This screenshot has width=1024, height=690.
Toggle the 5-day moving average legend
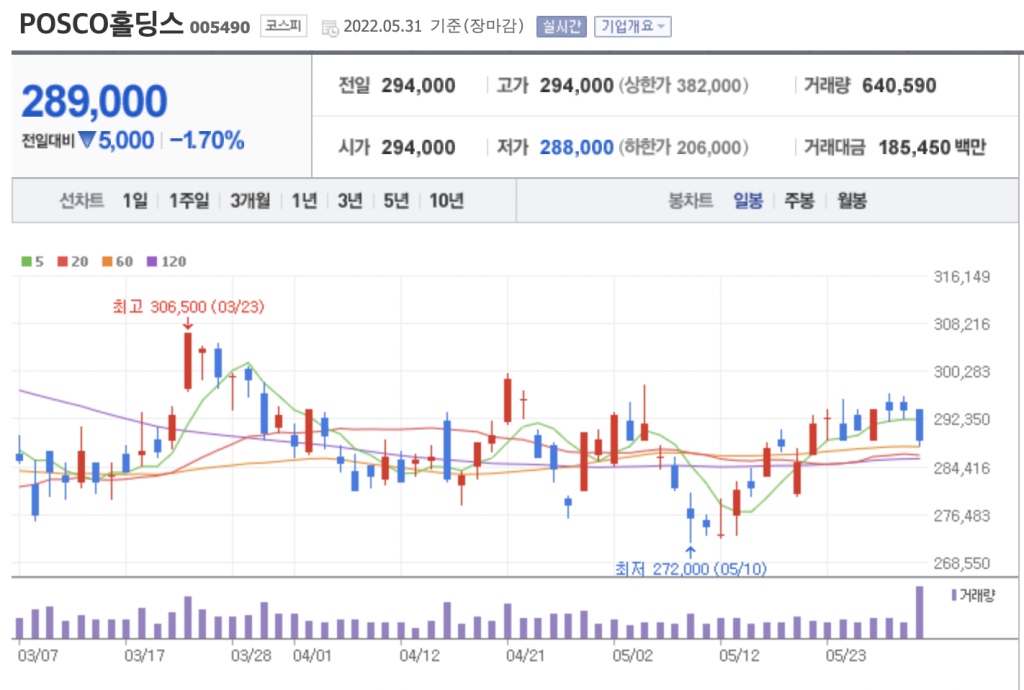click(x=33, y=262)
